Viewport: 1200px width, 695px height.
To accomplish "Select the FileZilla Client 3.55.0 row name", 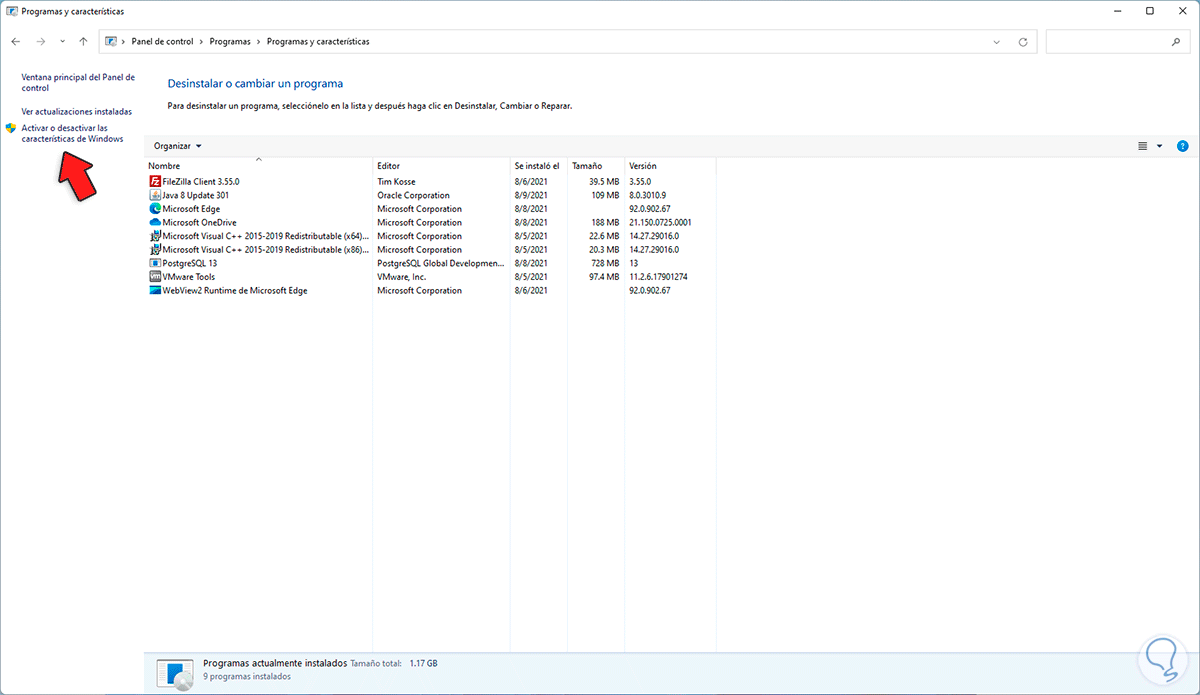I will pyautogui.click(x=201, y=182).
